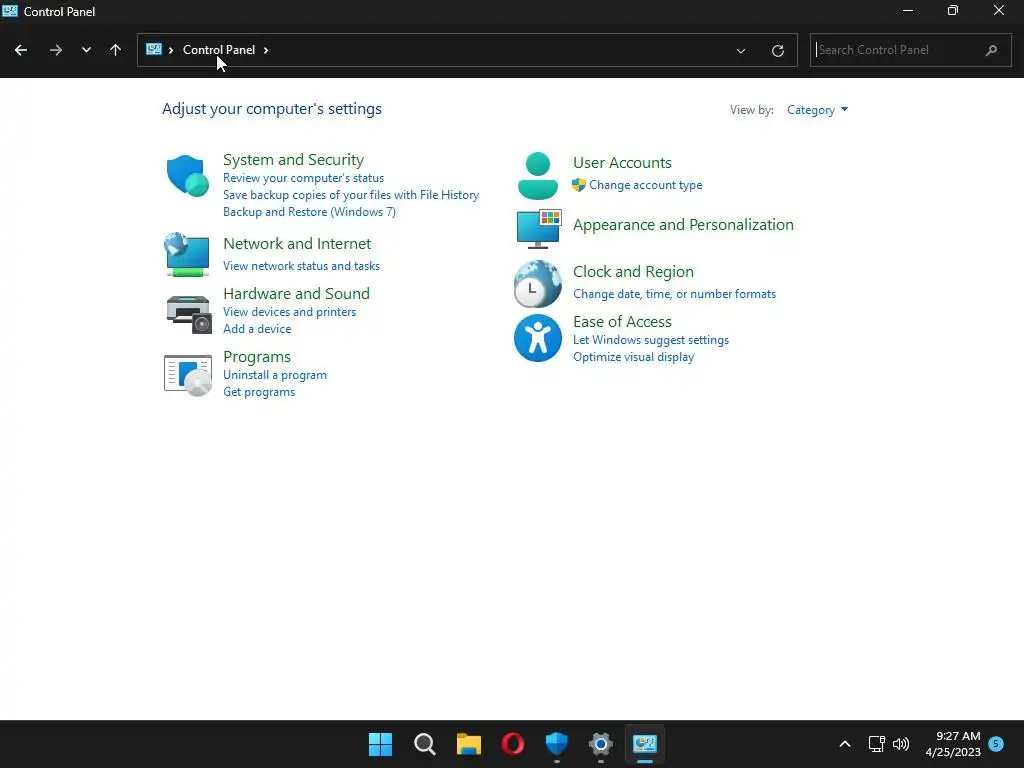Open Clock and Region category
The height and width of the screenshot is (768, 1024).
tap(633, 272)
